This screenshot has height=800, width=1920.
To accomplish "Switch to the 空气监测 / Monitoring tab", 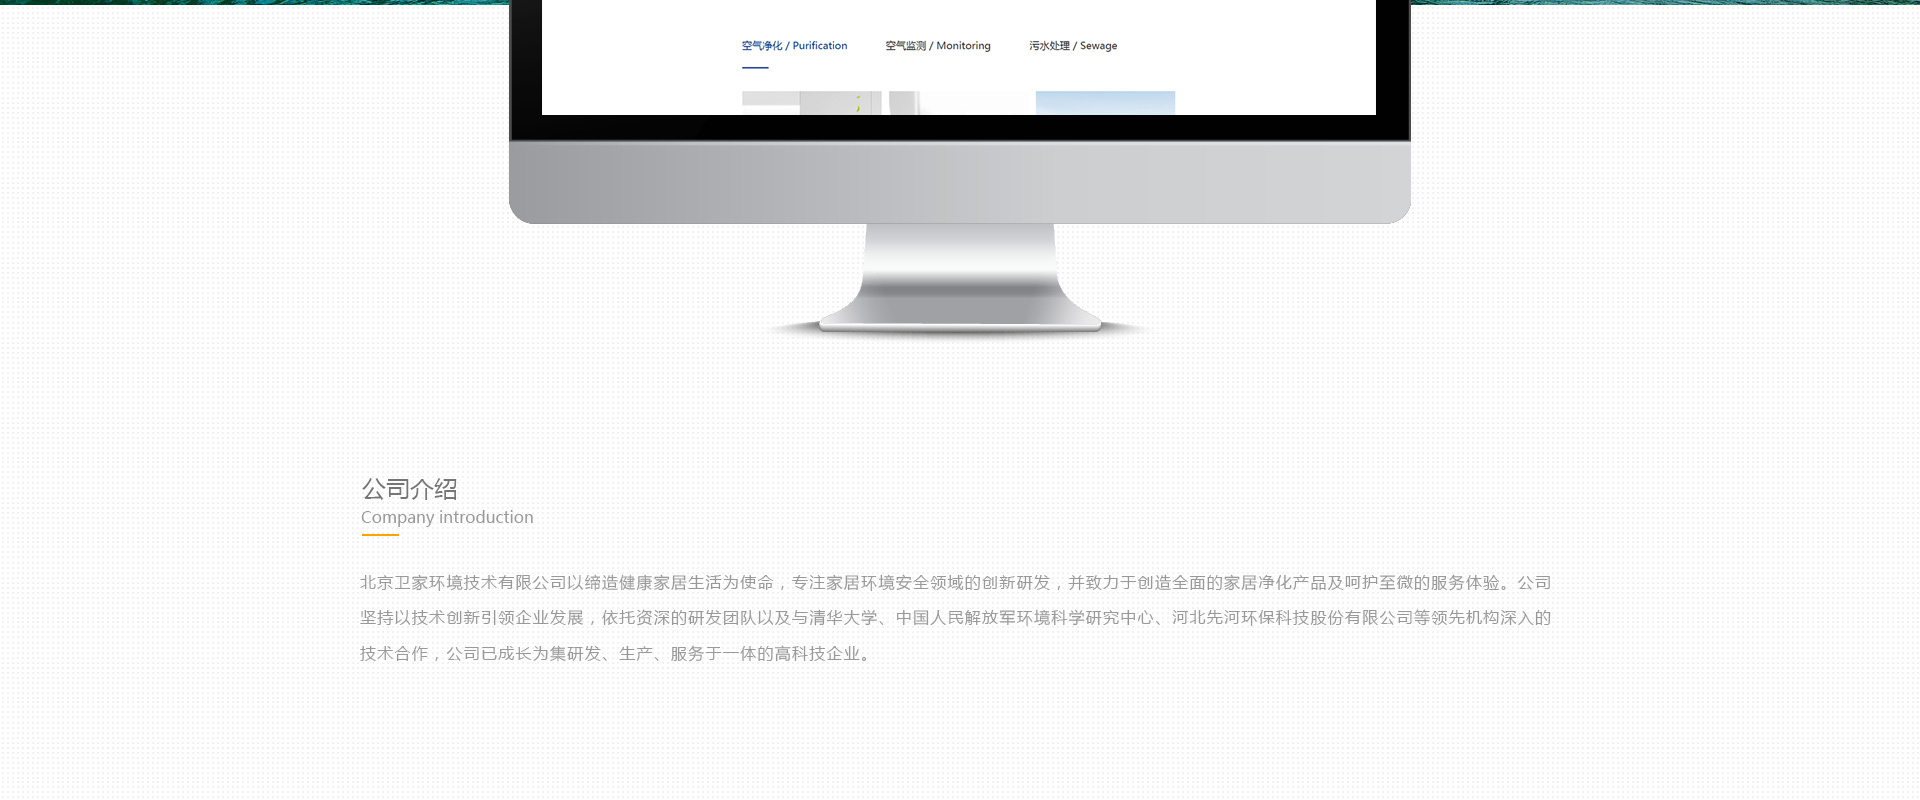I will point(937,46).
